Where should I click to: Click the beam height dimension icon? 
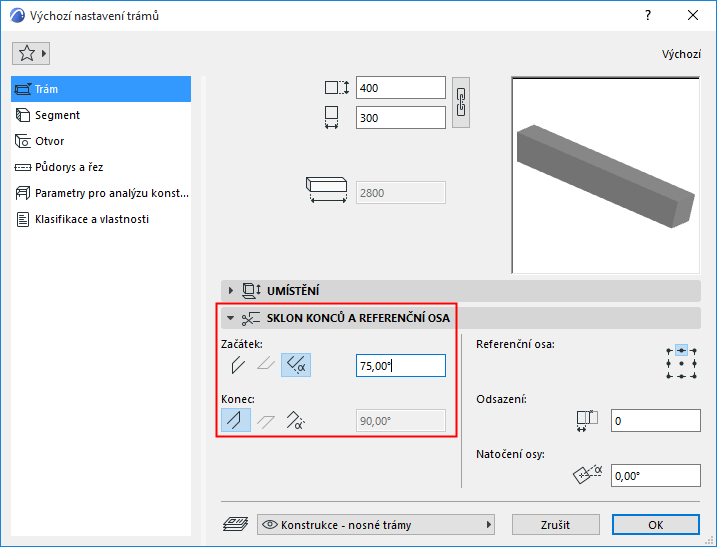click(337, 87)
